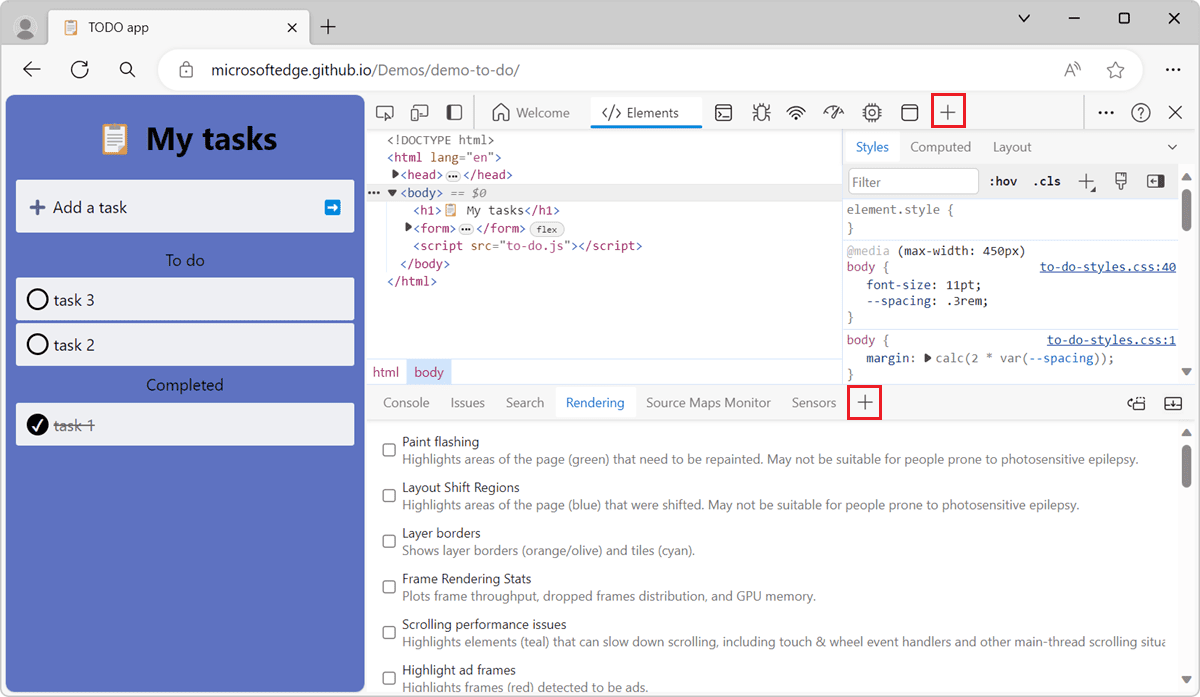1200x697 pixels.
Task: Submit the blue arrow Add task button
Action: pos(333,207)
